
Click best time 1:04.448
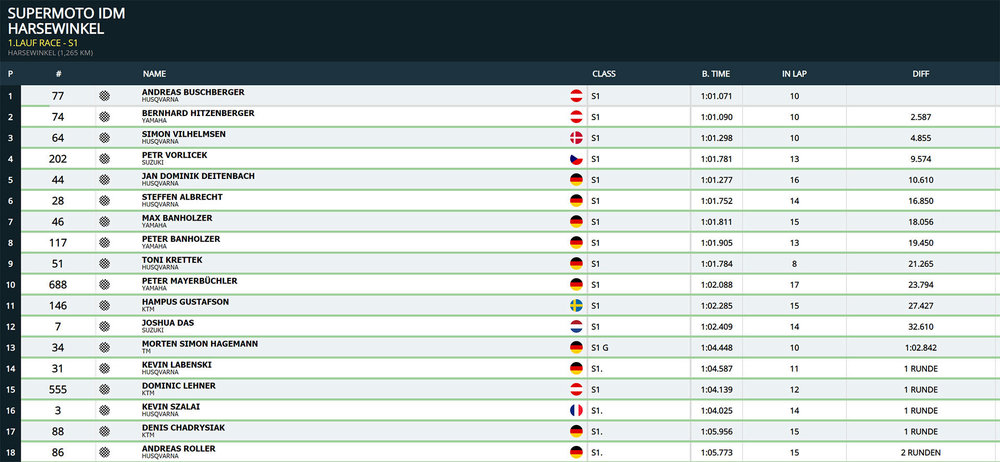point(716,348)
